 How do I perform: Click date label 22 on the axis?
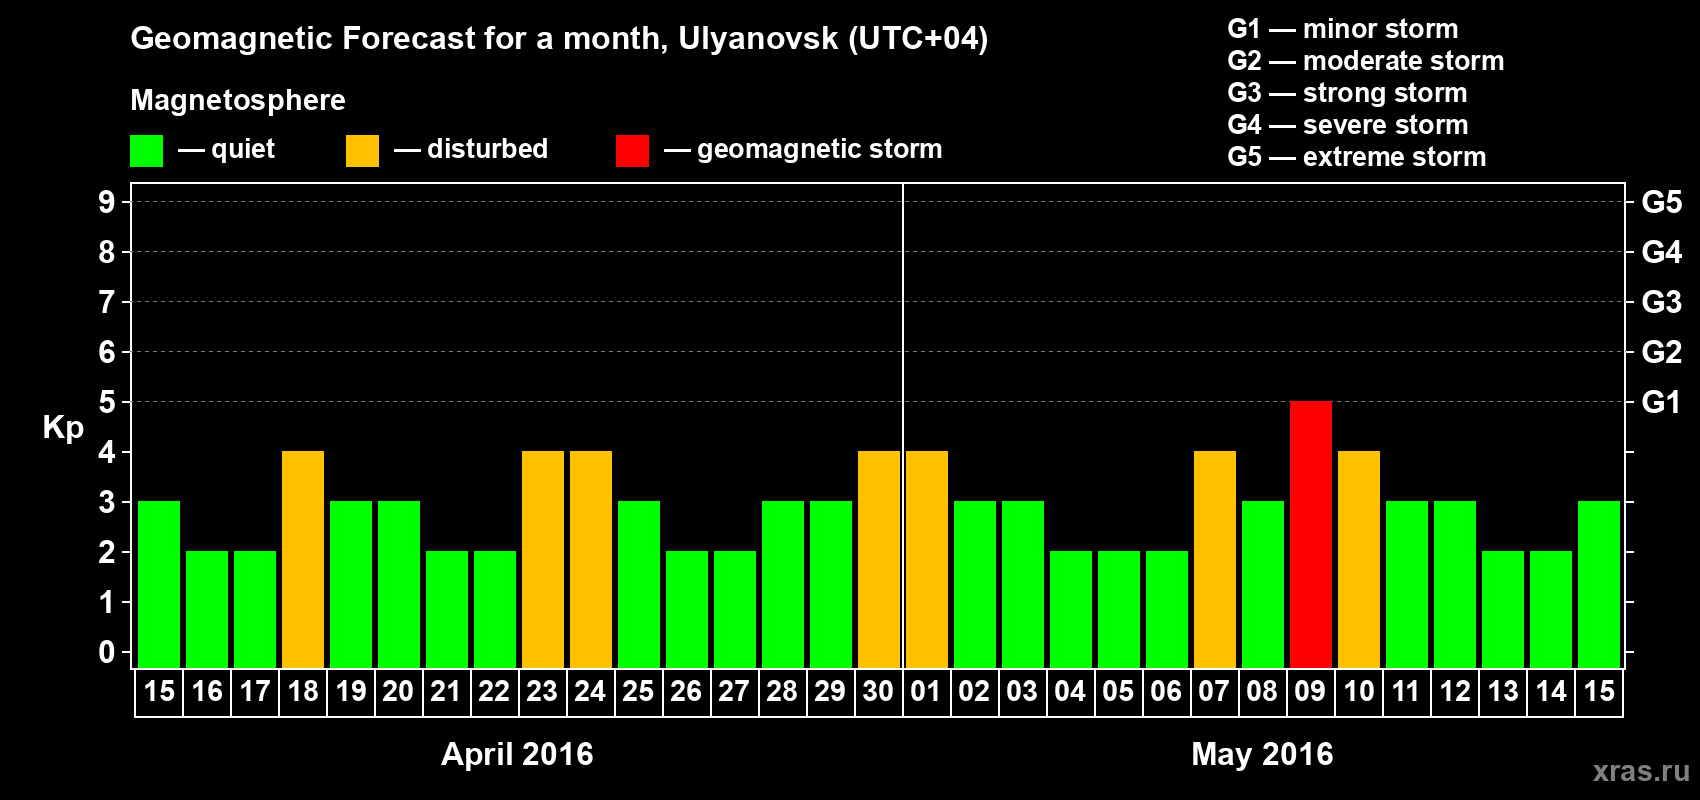[x=494, y=692]
